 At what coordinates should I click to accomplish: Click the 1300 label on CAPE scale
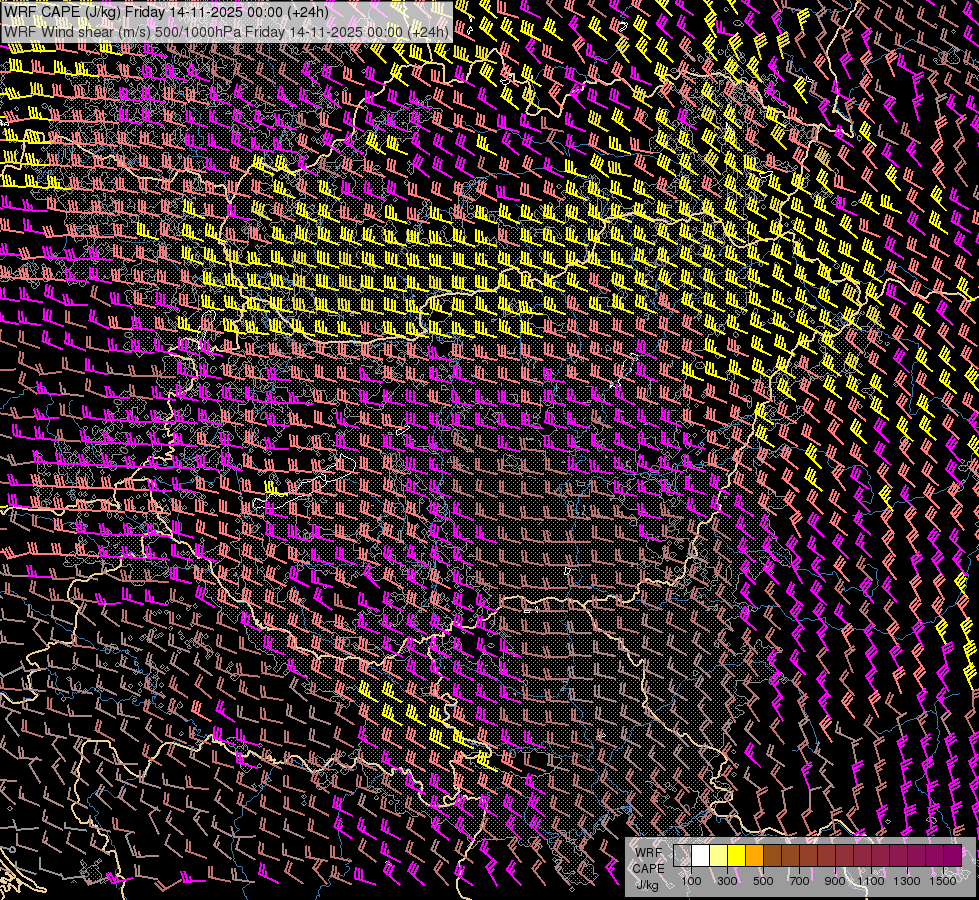coord(907,881)
